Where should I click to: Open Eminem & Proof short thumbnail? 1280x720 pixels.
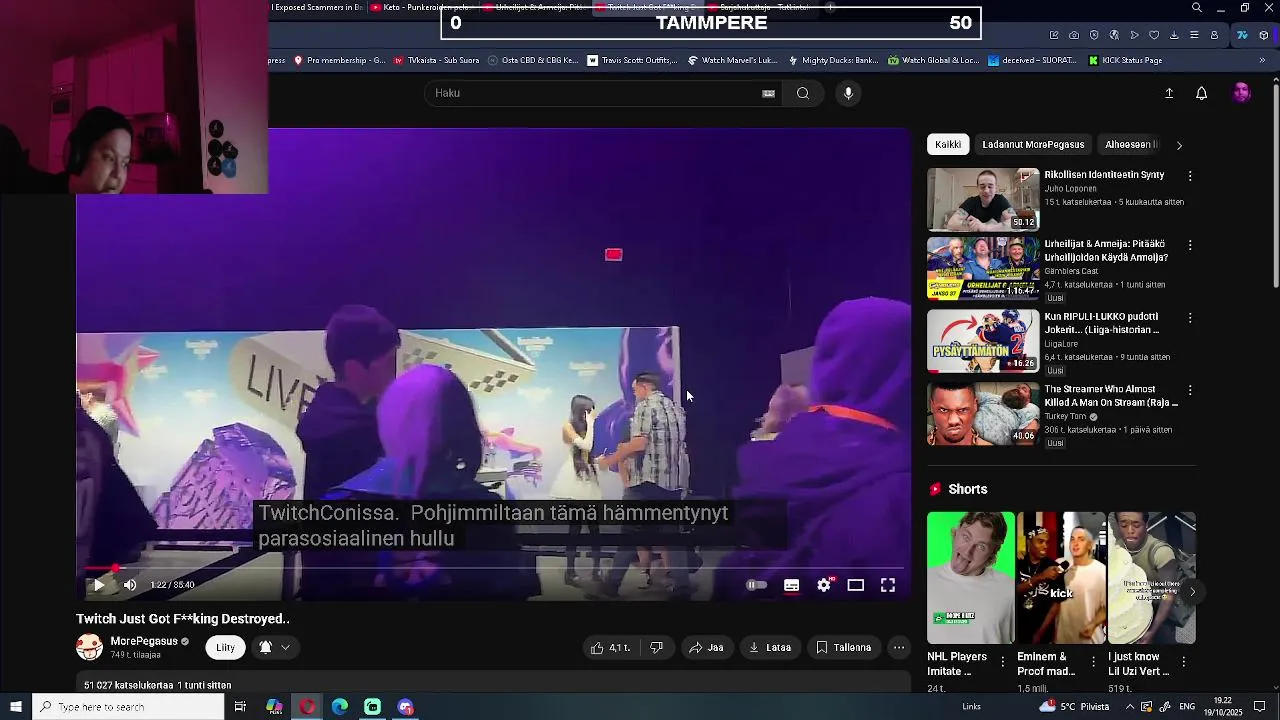pos(1061,578)
